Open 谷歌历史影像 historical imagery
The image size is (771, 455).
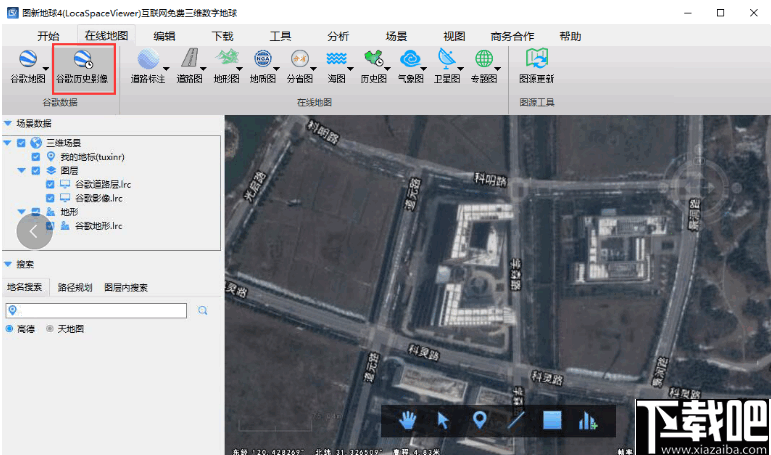tap(82, 66)
